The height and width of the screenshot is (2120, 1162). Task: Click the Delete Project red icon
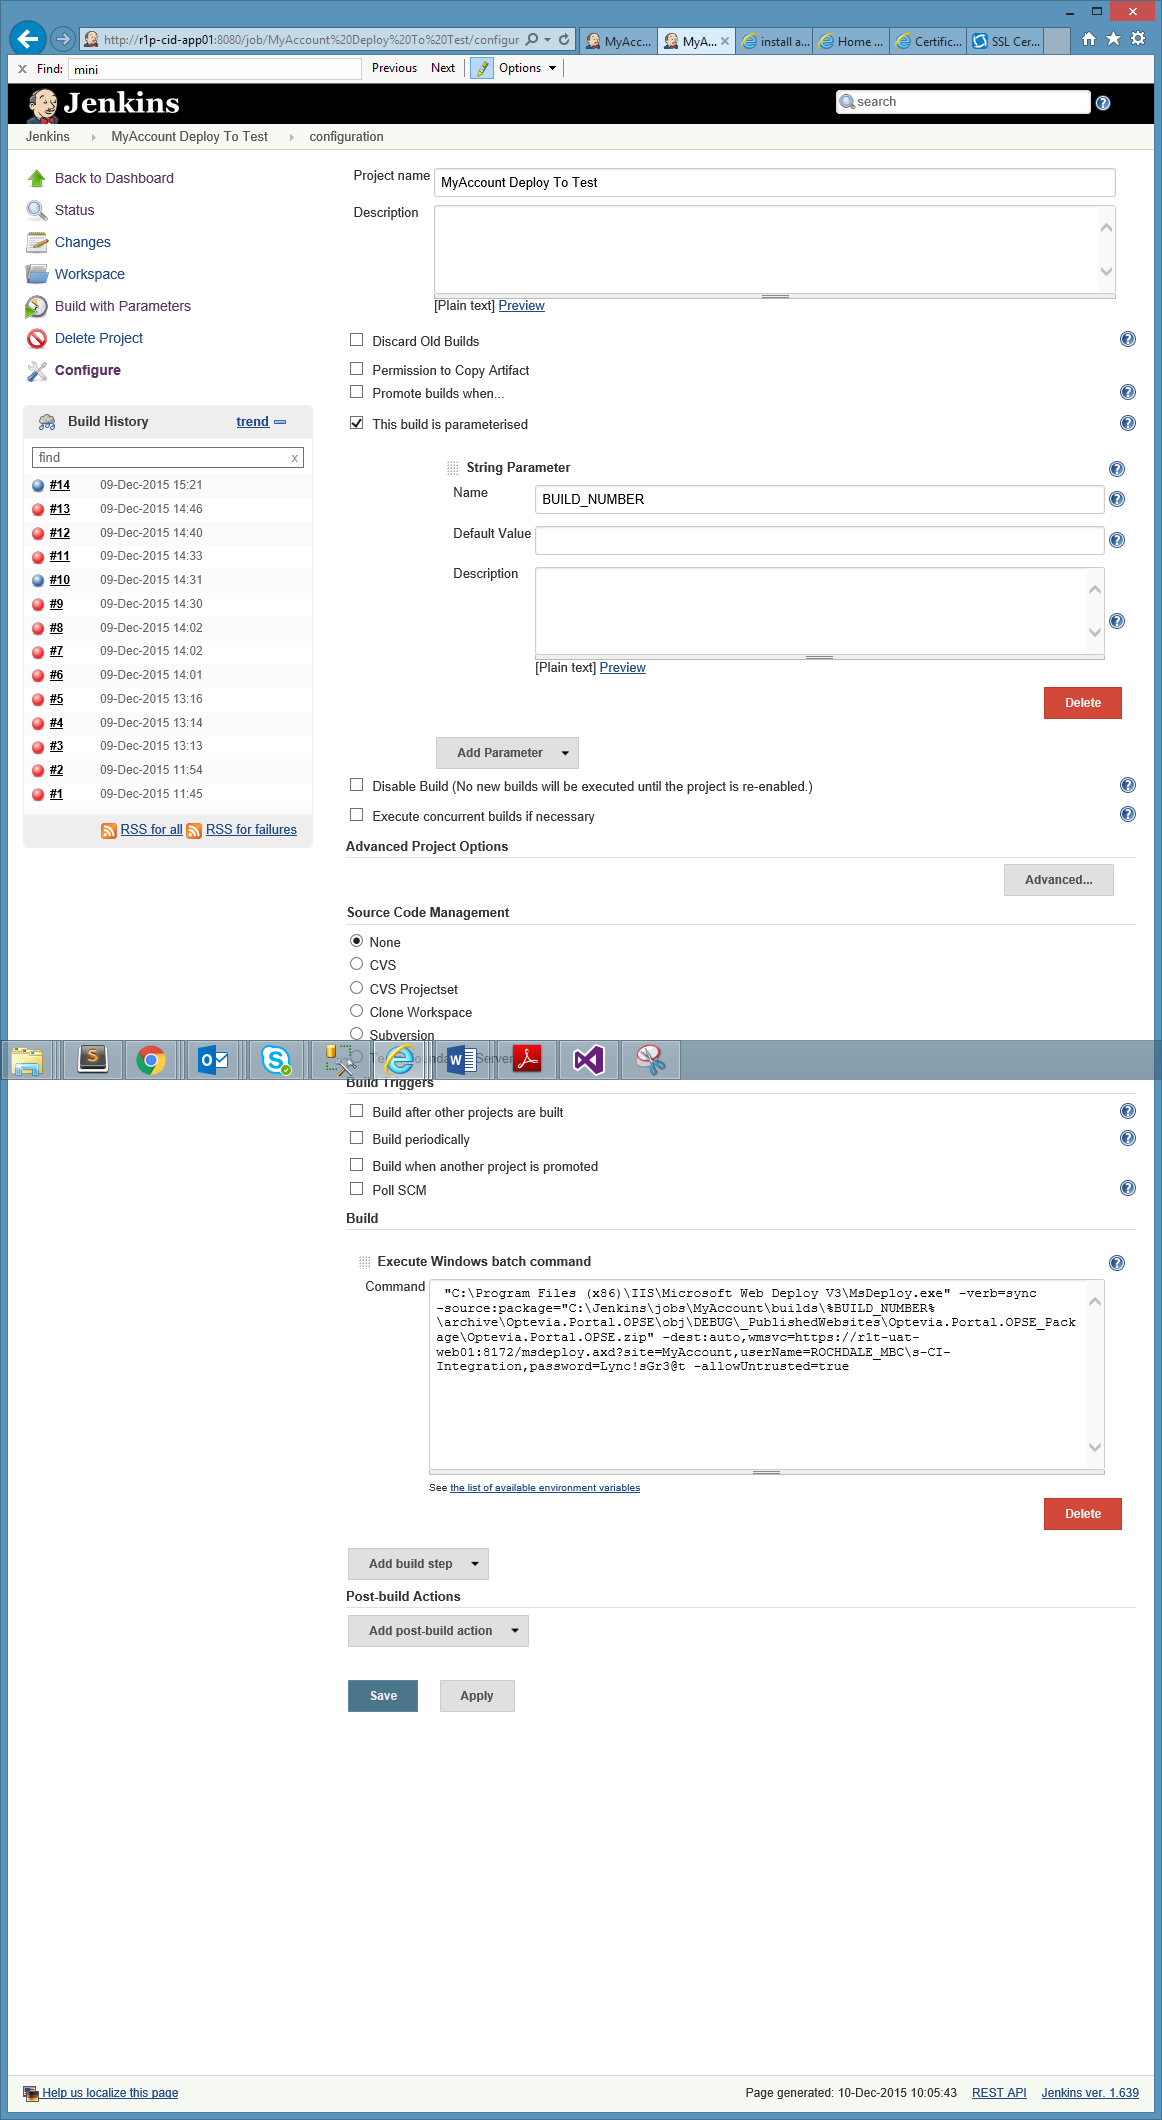coord(37,338)
